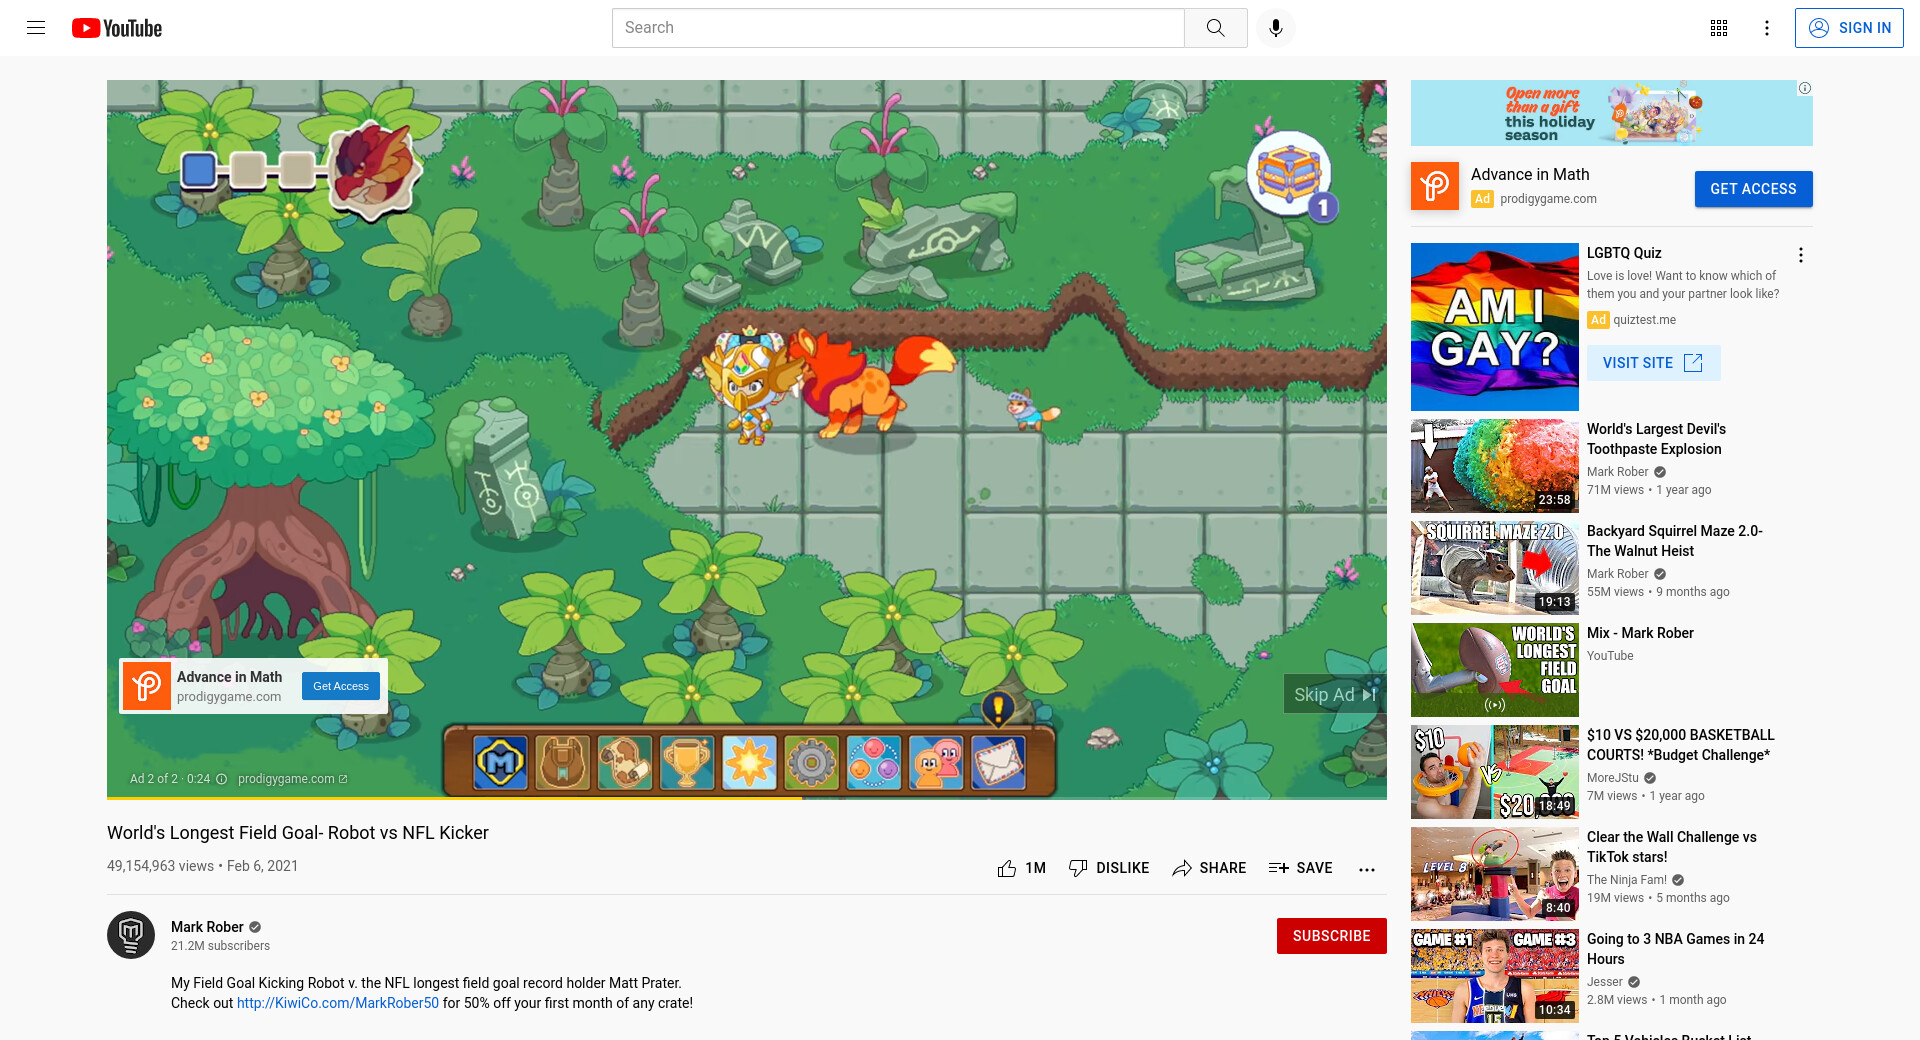Click The Ninja Fam! channel name
The width and height of the screenshot is (1920, 1040).
(x=1626, y=880)
